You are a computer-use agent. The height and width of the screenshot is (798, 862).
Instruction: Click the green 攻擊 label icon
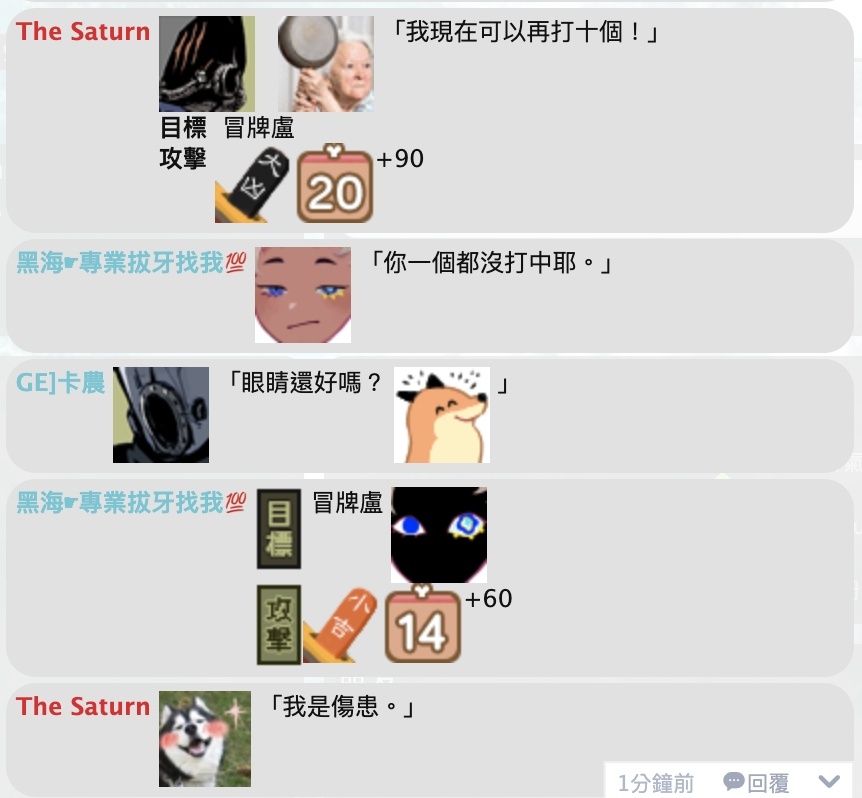279,625
